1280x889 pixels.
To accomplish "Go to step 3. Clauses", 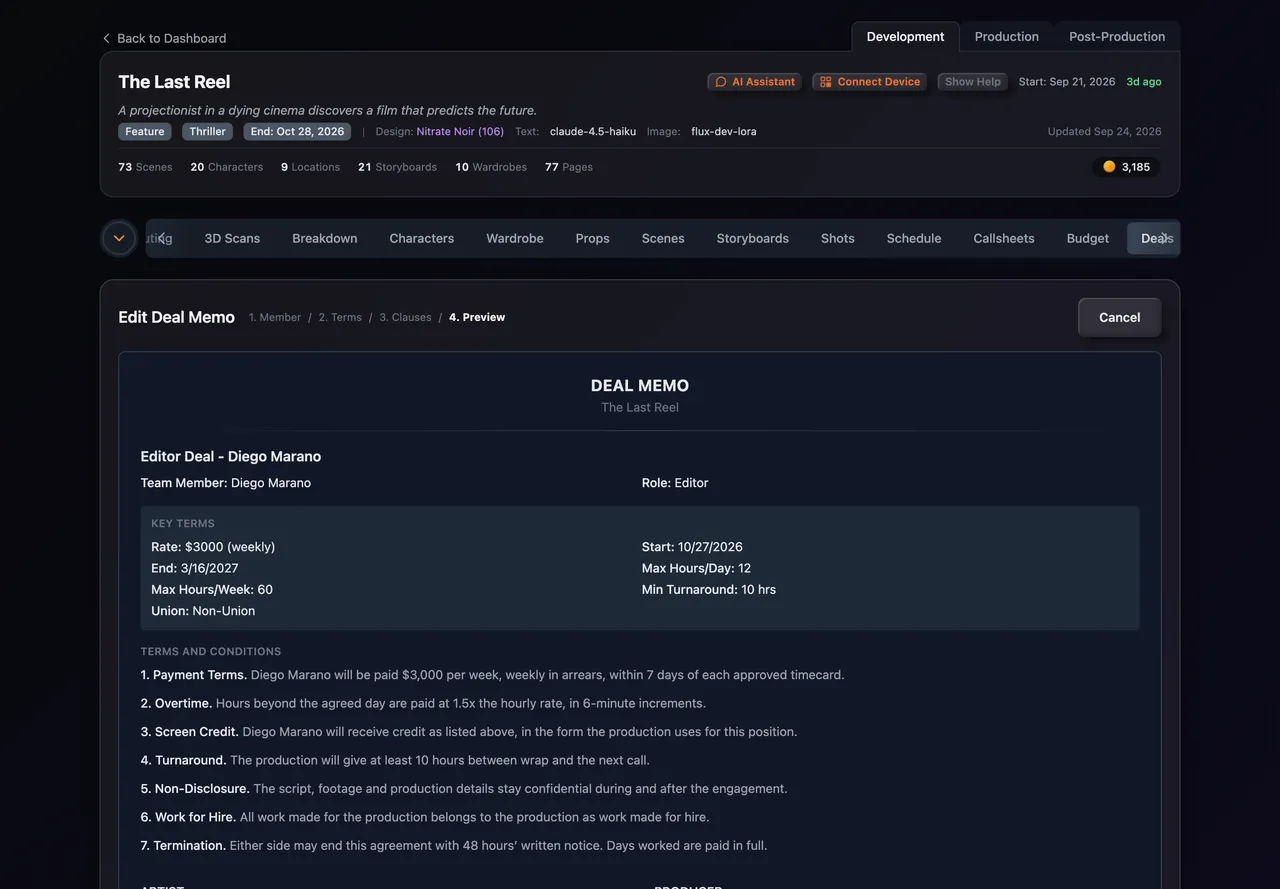I will [x=405, y=317].
